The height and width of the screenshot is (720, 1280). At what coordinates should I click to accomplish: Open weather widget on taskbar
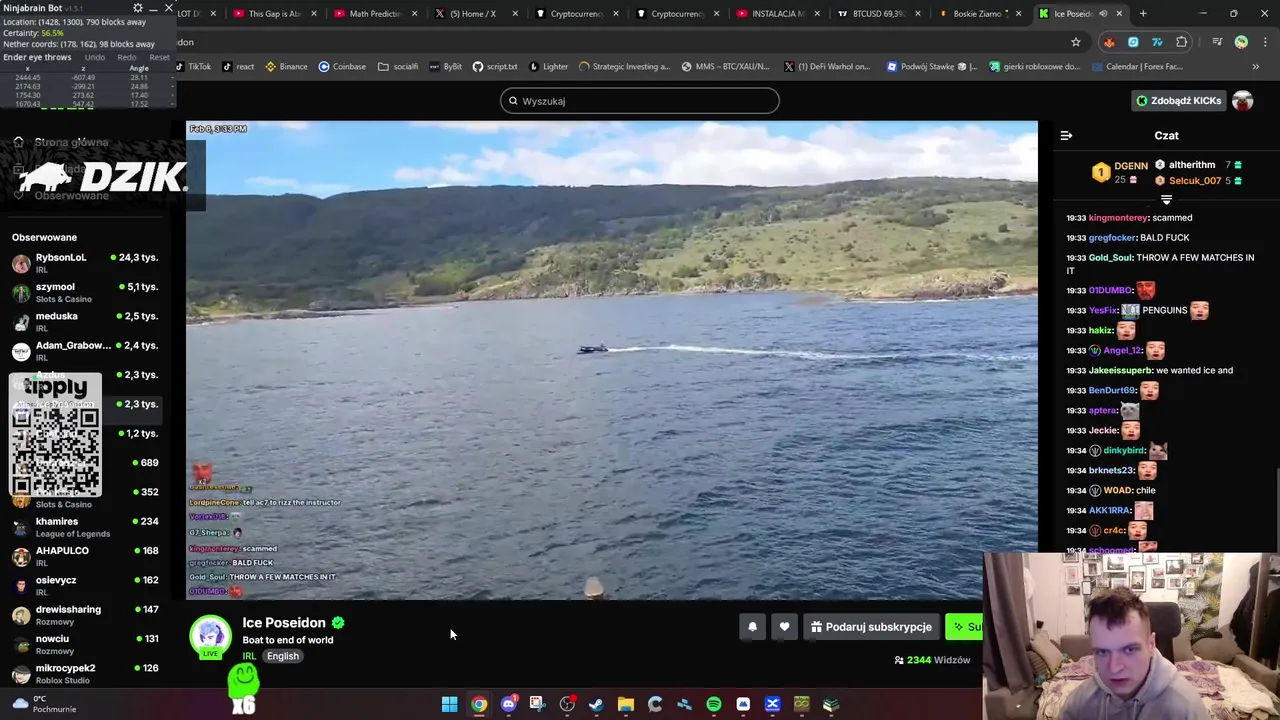coord(45,704)
